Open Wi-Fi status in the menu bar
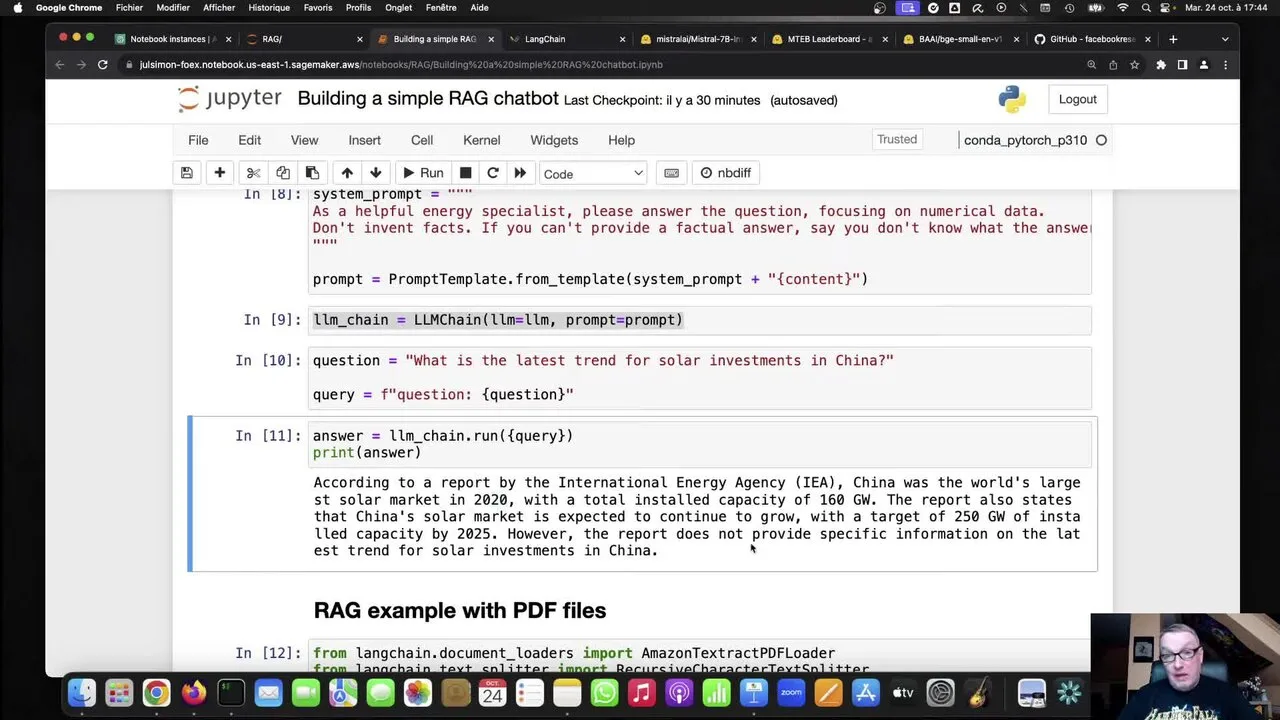Screen dimensions: 1280x720 click(x=1122, y=8)
